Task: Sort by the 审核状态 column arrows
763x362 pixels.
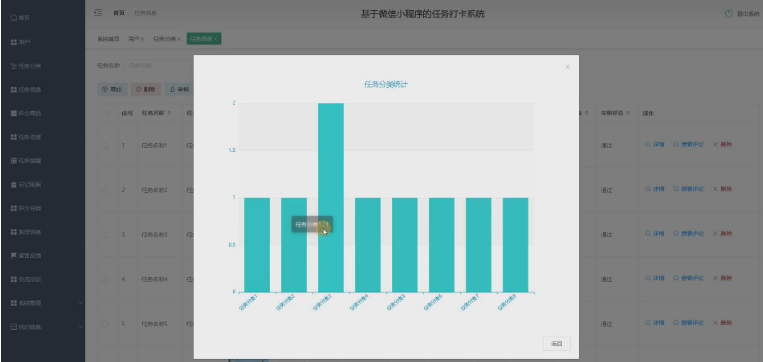Action: tap(628, 113)
